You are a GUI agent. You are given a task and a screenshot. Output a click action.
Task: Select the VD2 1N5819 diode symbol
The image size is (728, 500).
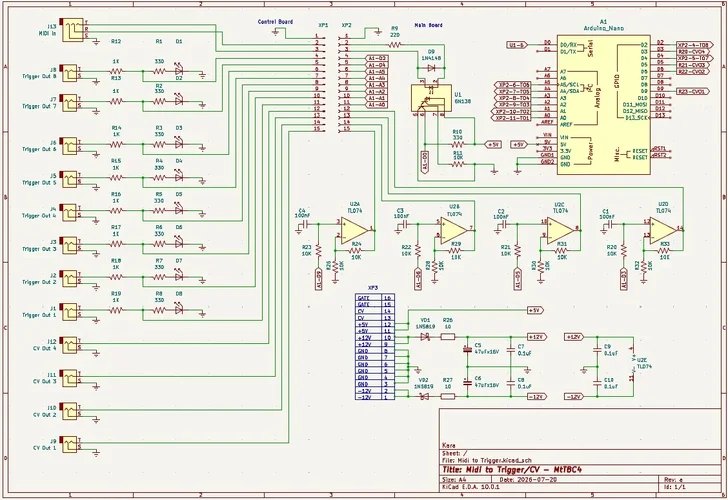click(424, 396)
